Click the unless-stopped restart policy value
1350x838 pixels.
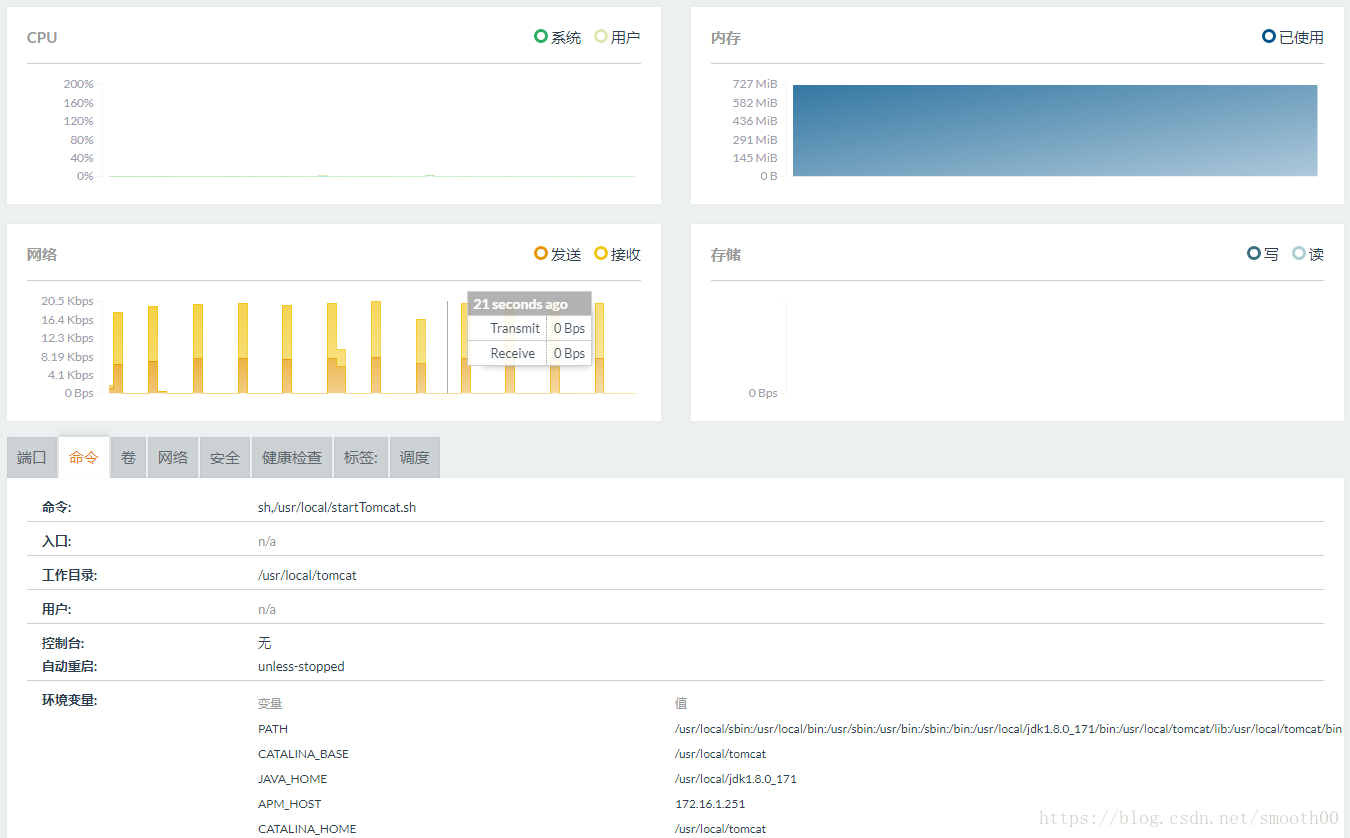pos(301,666)
